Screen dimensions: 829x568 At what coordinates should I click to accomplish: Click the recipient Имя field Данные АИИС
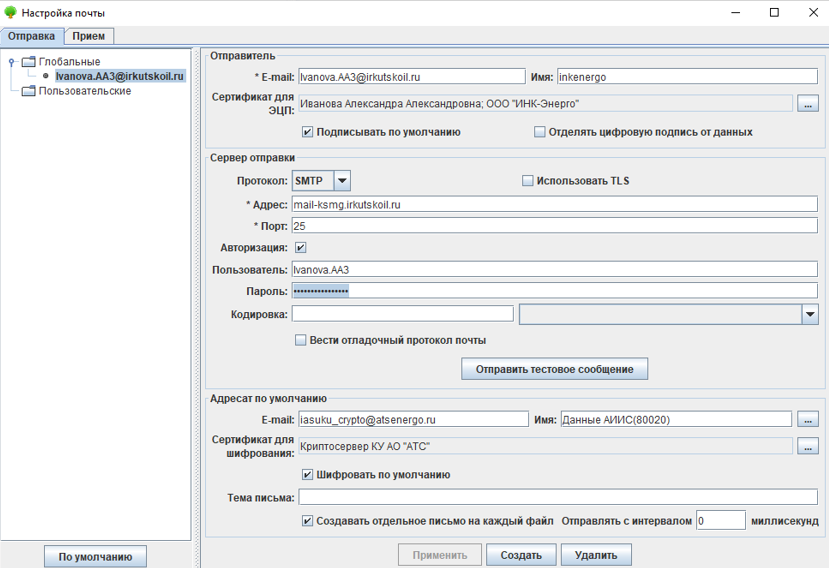[676, 419]
